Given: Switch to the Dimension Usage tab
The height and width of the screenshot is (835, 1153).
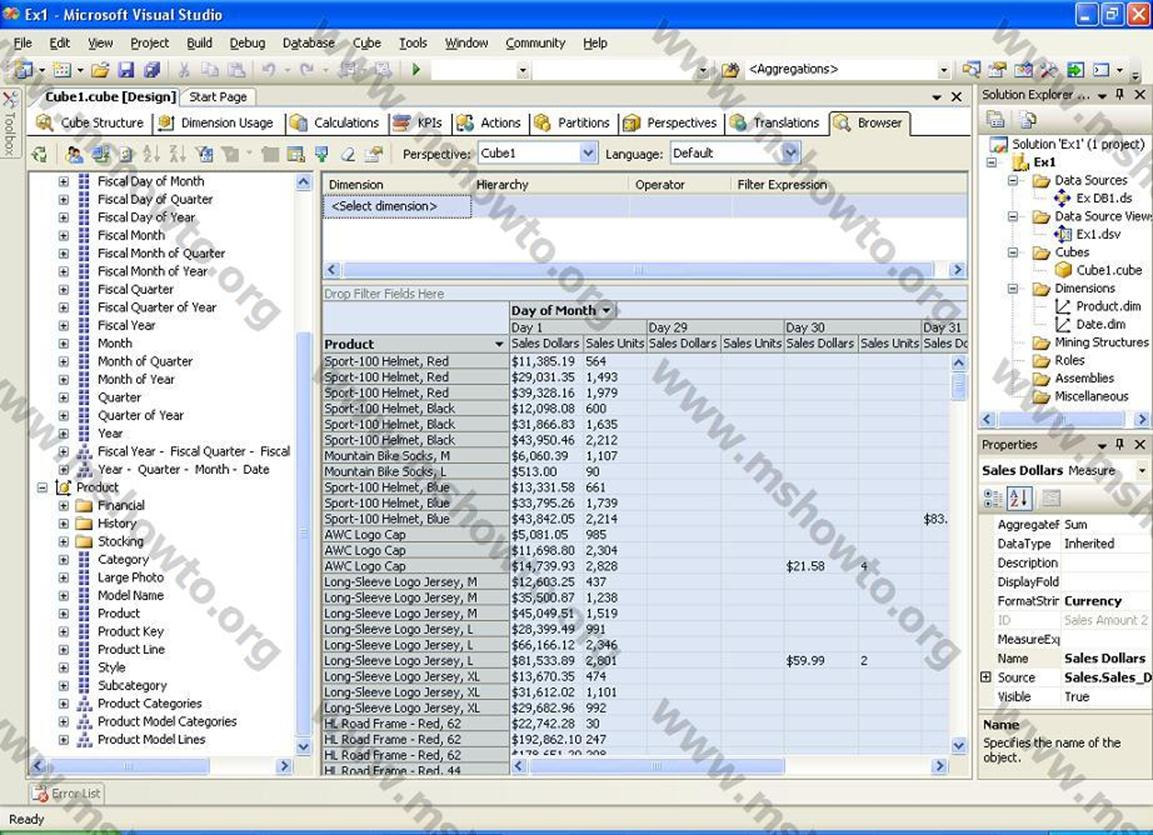Looking at the screenshot, I should click(226, 123).
